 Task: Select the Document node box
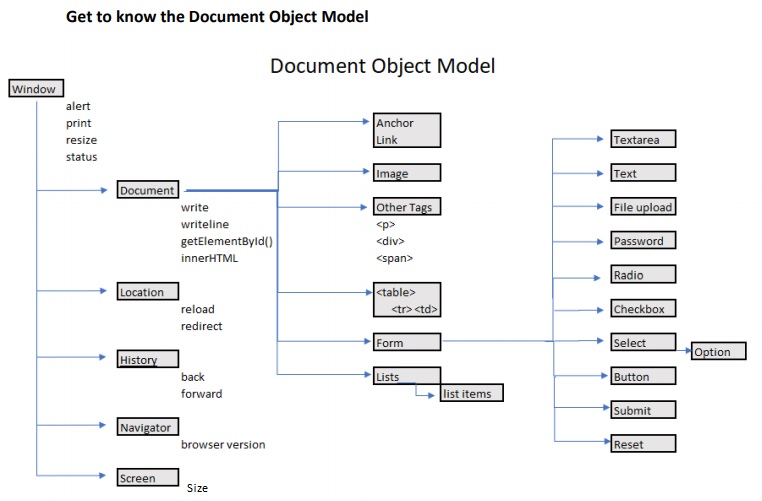point(148,190)
